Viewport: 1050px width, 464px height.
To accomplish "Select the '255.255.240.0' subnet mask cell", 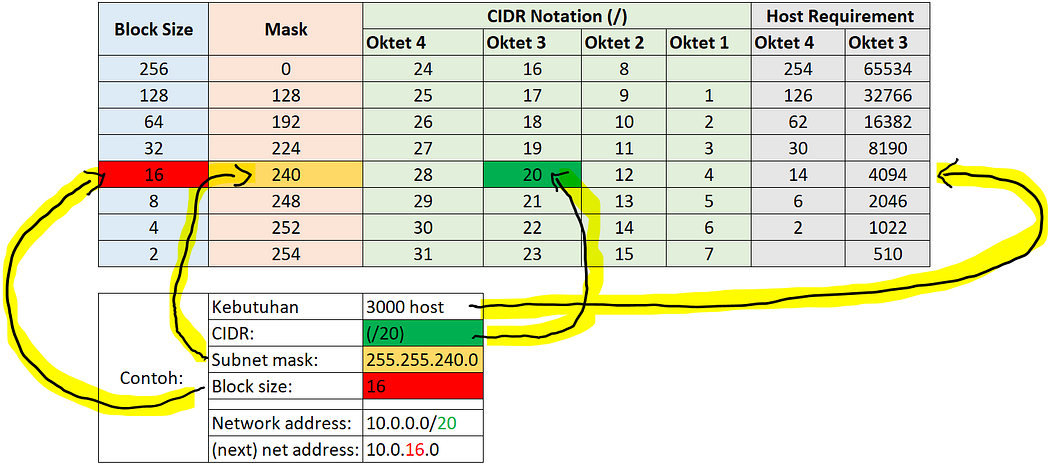I will pyautogui.click(x=423, y=360).
